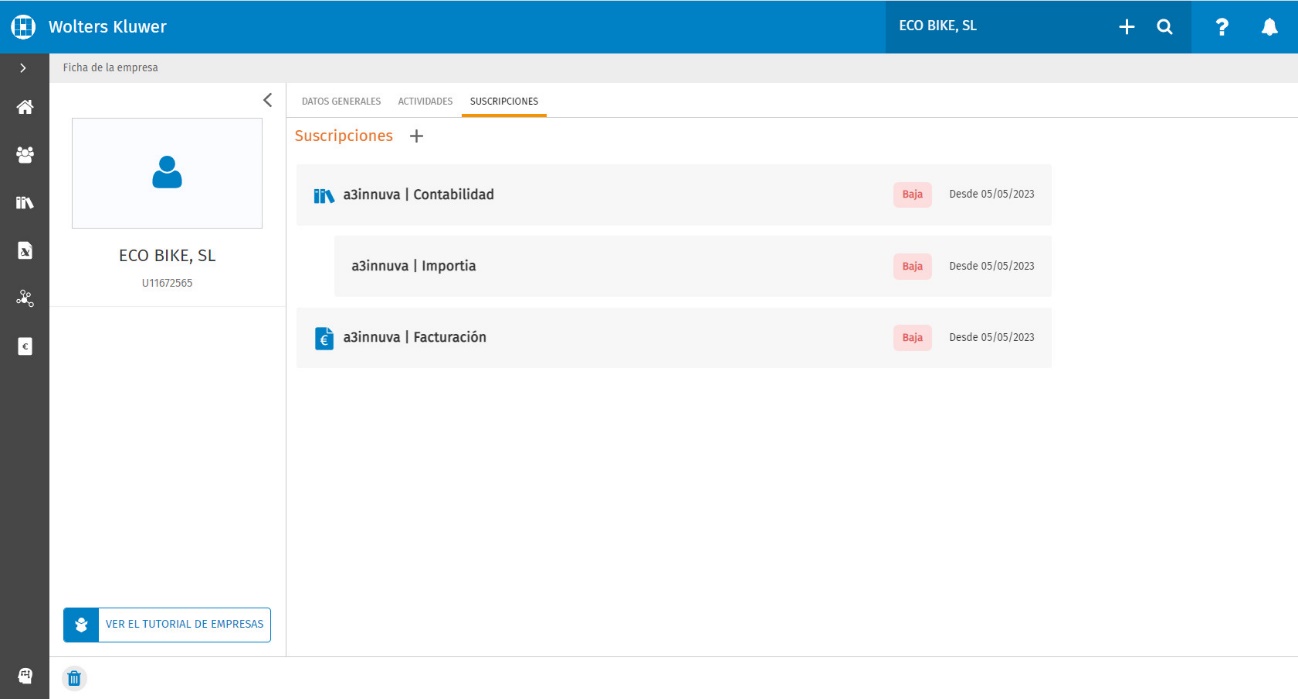The width and height of the screenshot is (1298, 699).
Task: Open notifications bell
Action: click(1269, 27)
